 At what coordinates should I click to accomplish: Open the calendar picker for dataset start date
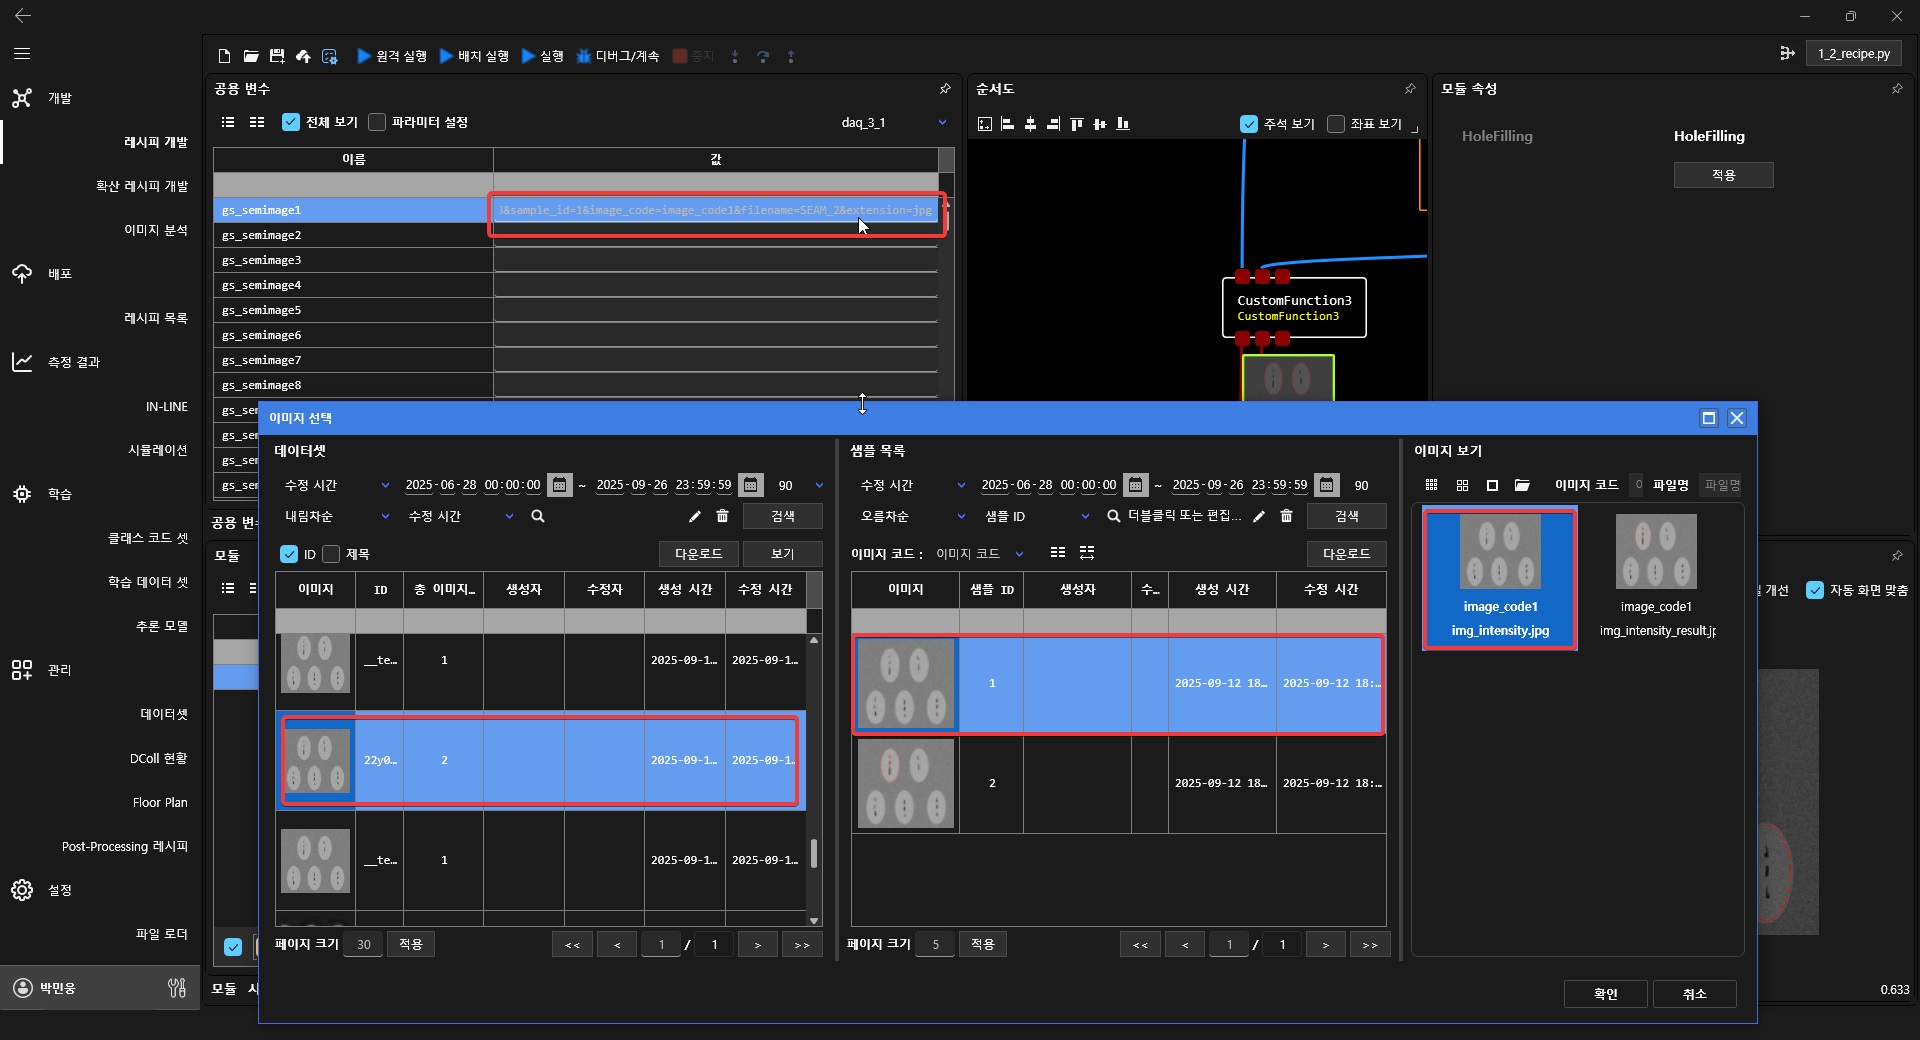[560, 485]
